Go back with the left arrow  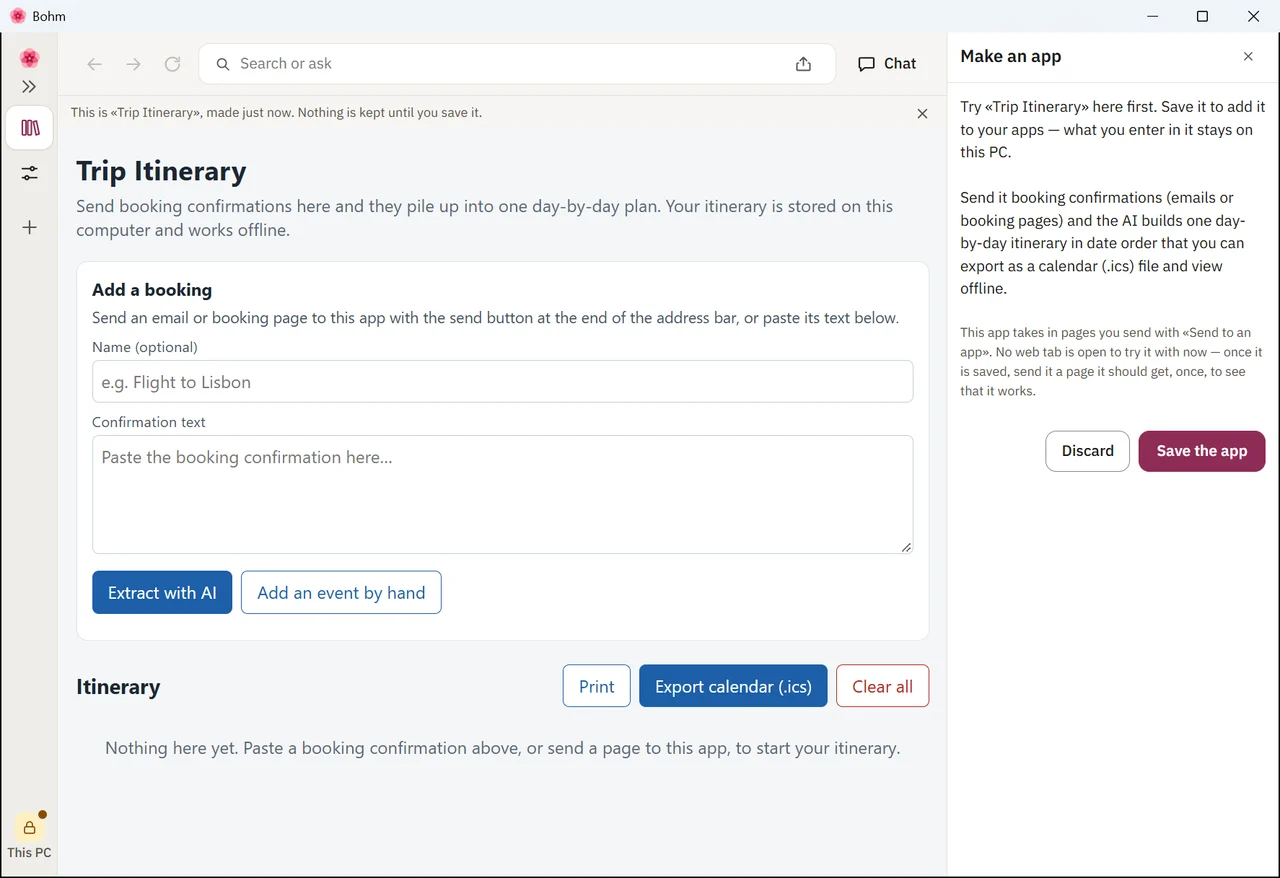click(94, 64)
